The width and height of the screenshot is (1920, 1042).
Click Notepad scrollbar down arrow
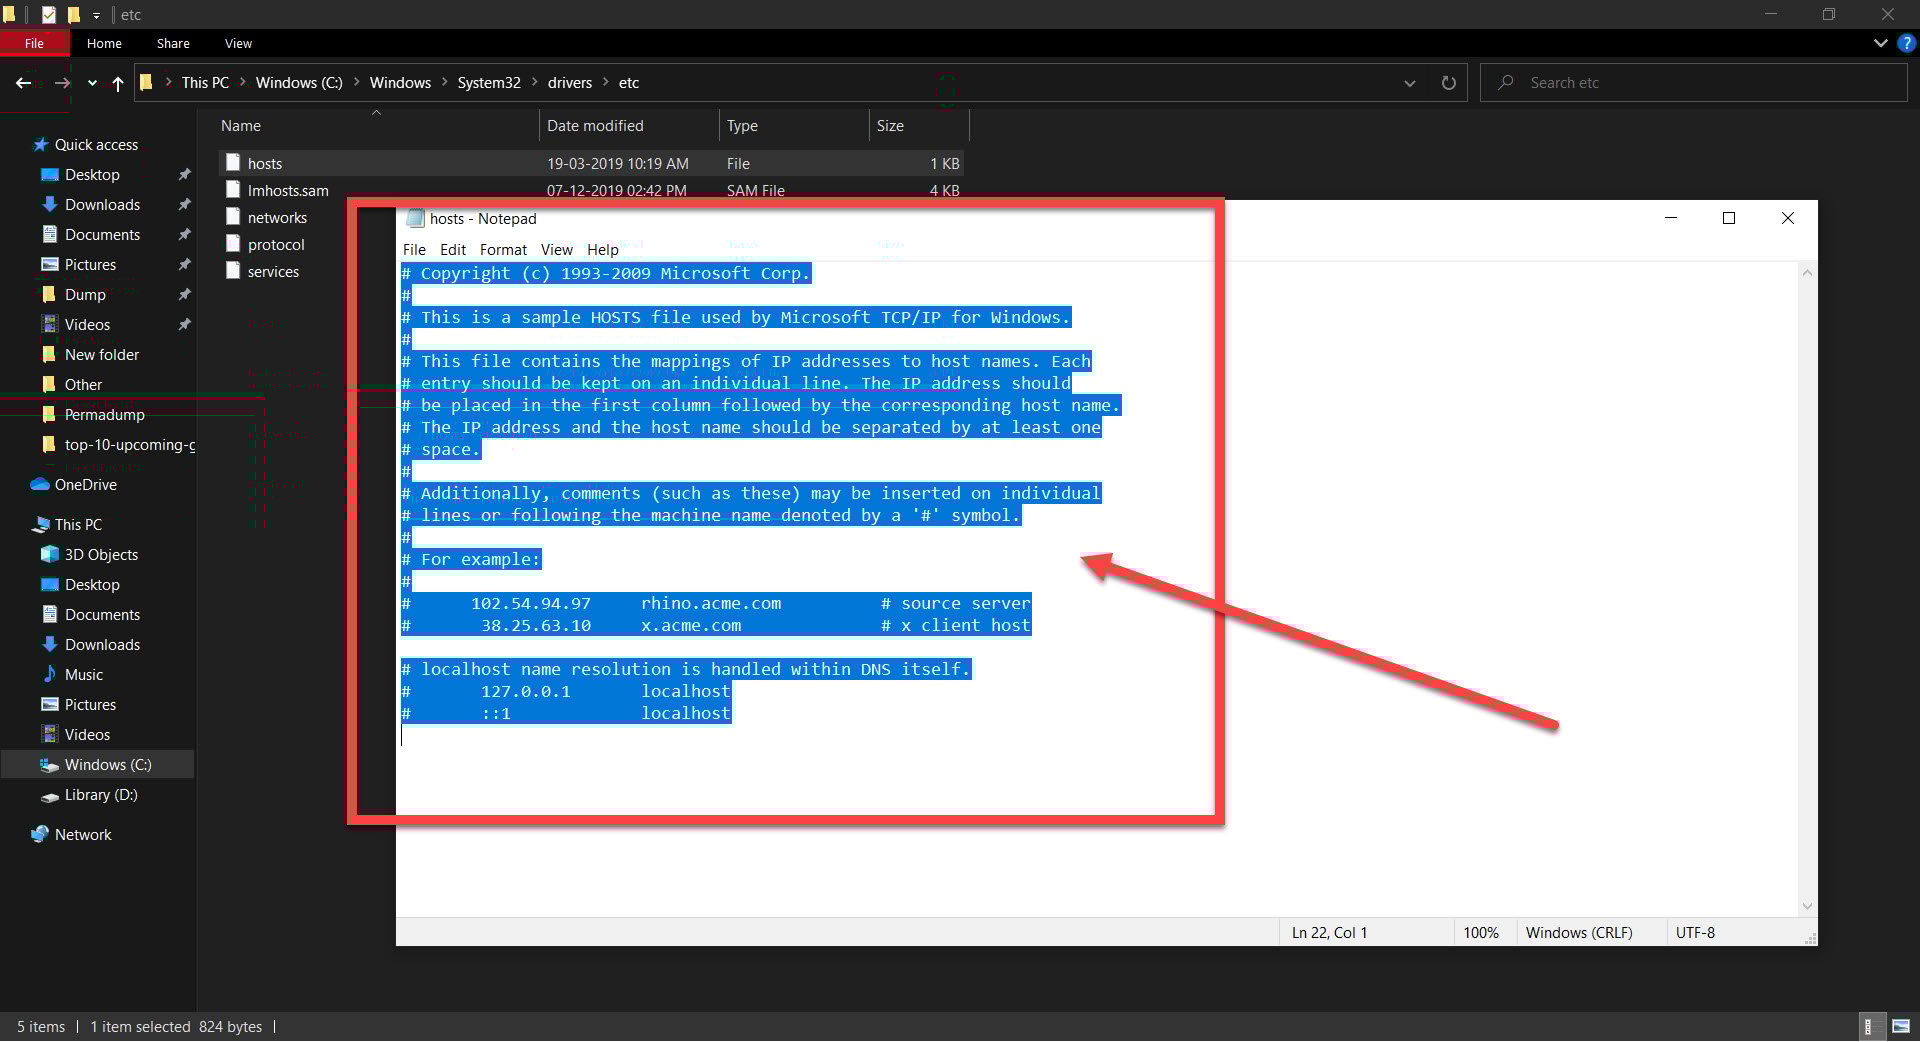(1807, 906)
